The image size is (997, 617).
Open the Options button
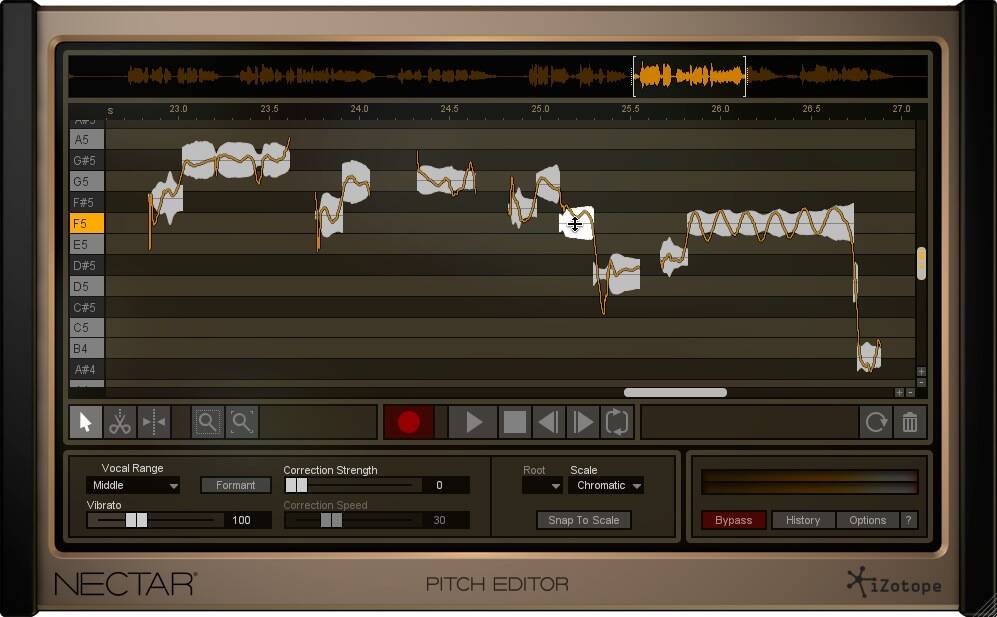click(867, 520)
